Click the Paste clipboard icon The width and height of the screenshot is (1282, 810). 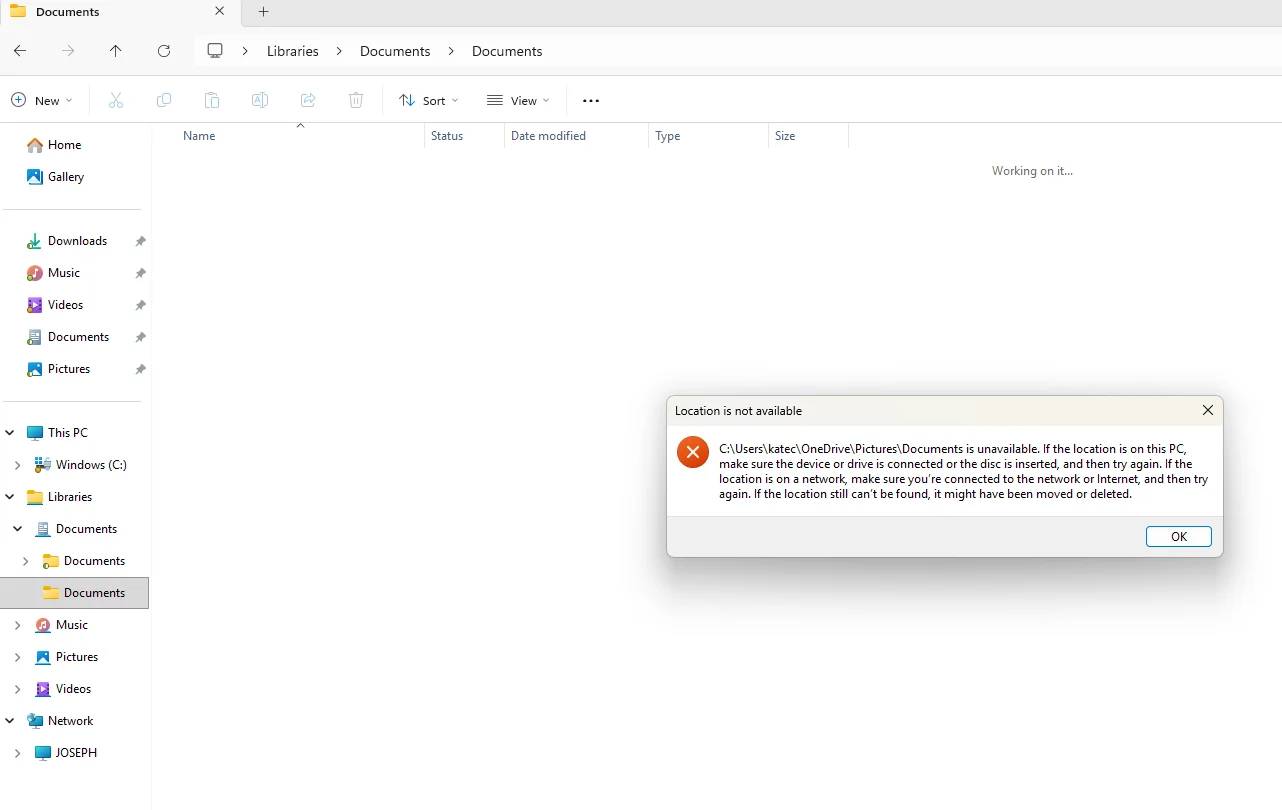(x=212, y=100)
